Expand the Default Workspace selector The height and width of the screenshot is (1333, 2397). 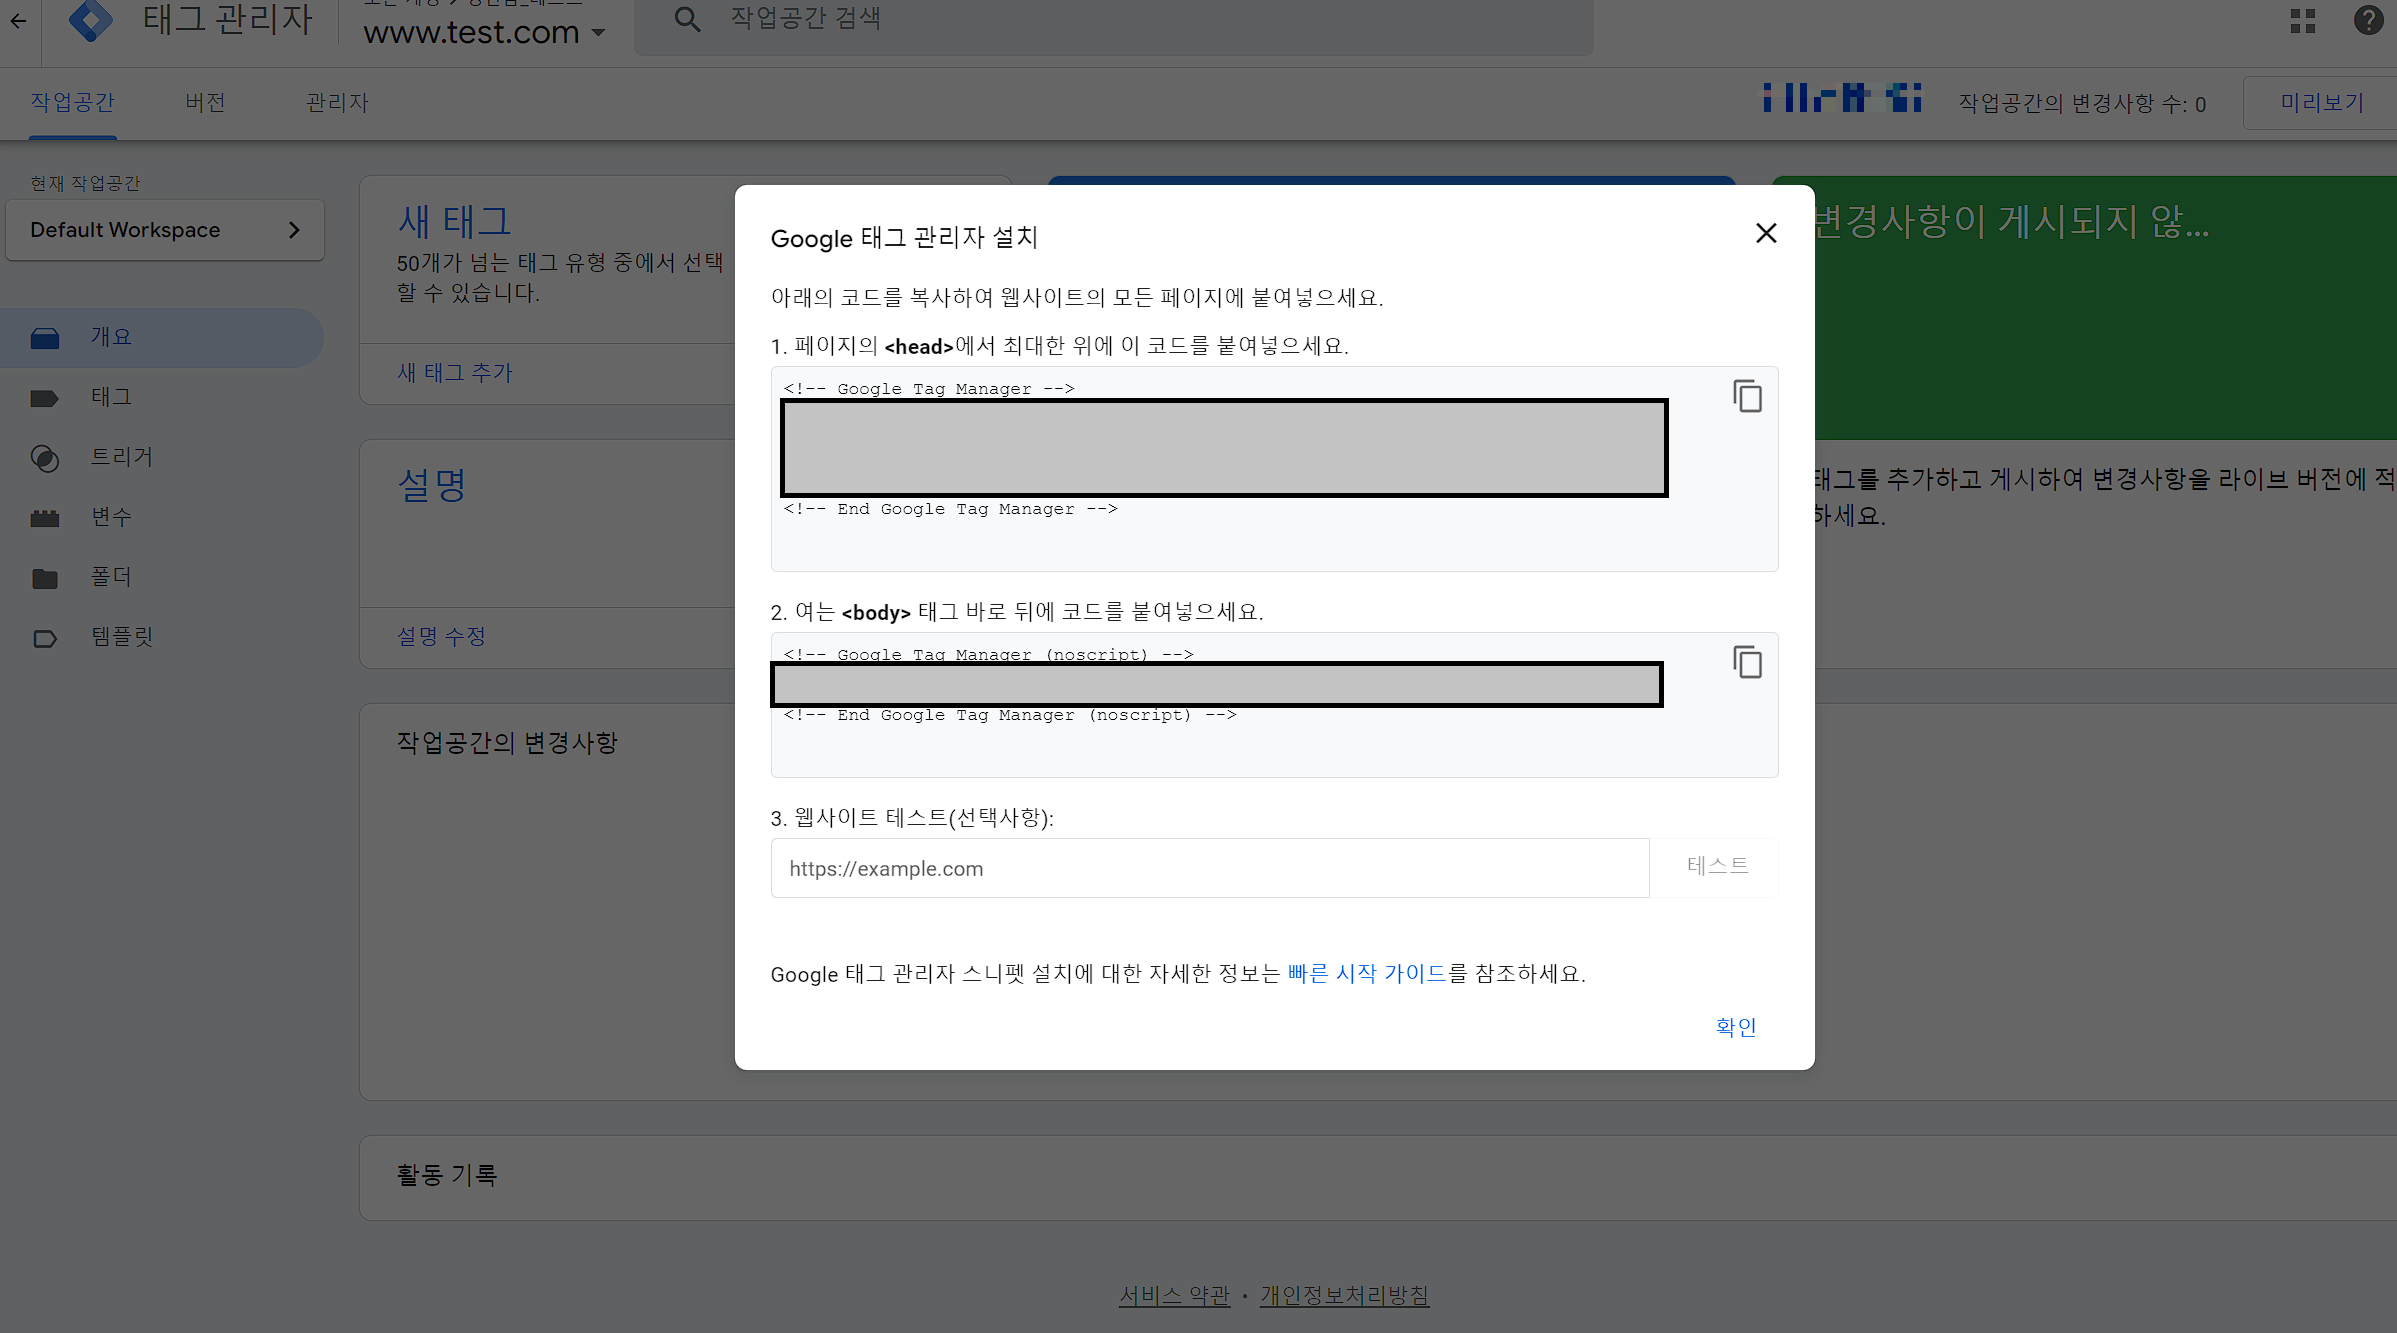pyautogui.click(x=164, y=230)
